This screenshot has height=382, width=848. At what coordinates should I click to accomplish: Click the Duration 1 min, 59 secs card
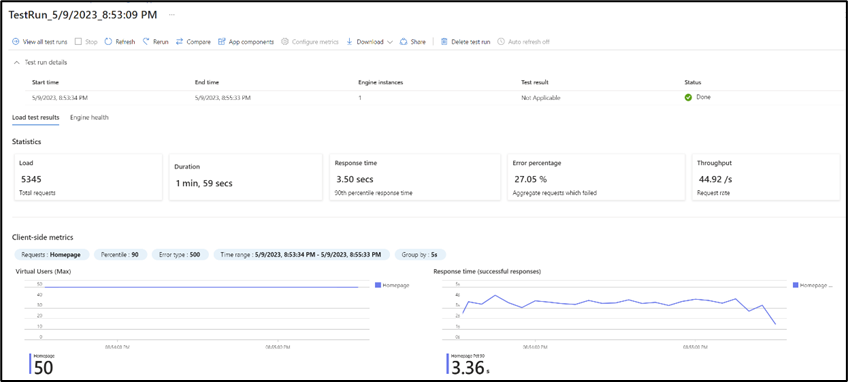click(246, 177)
